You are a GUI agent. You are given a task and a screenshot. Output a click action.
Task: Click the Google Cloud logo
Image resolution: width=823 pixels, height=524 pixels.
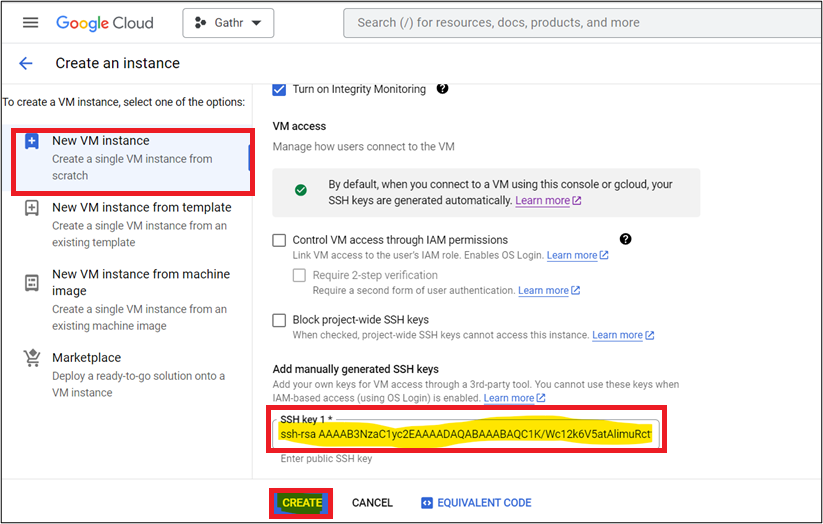pyautogui.click(x=105, y=22)
